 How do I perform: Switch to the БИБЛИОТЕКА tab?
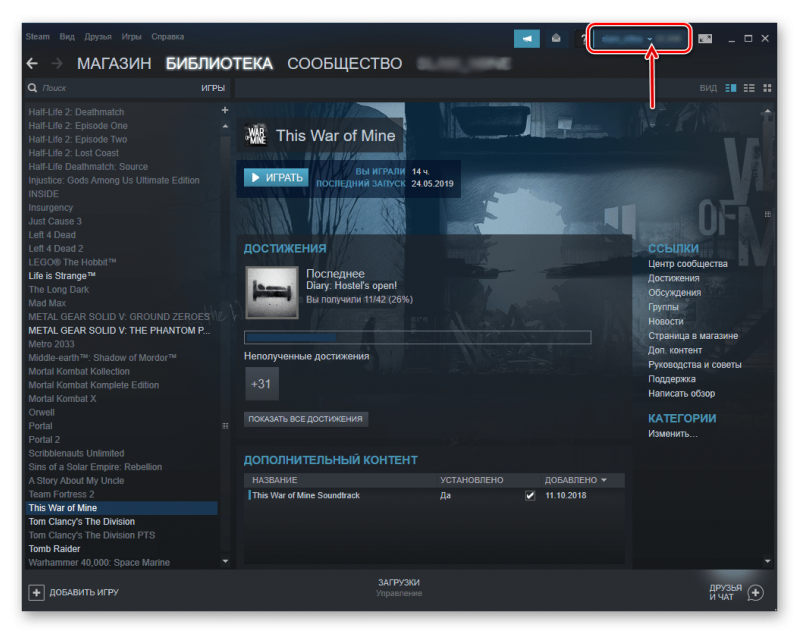(x=219, y=63)
